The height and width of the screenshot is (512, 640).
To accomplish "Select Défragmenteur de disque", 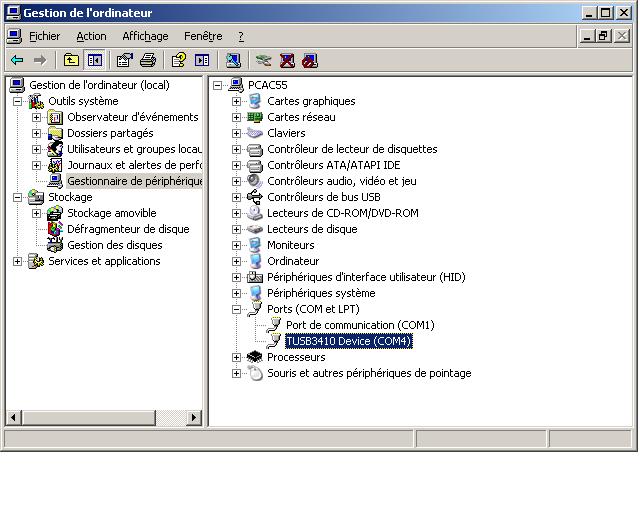I will click(128, 229).
